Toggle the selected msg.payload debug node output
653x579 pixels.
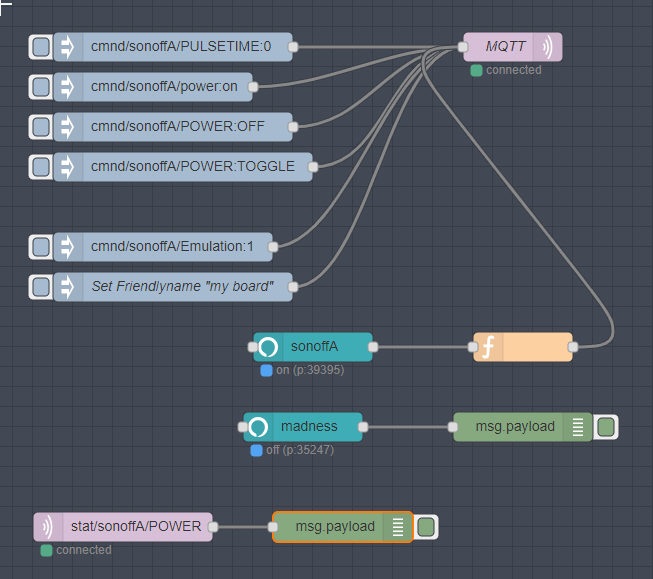425,527
